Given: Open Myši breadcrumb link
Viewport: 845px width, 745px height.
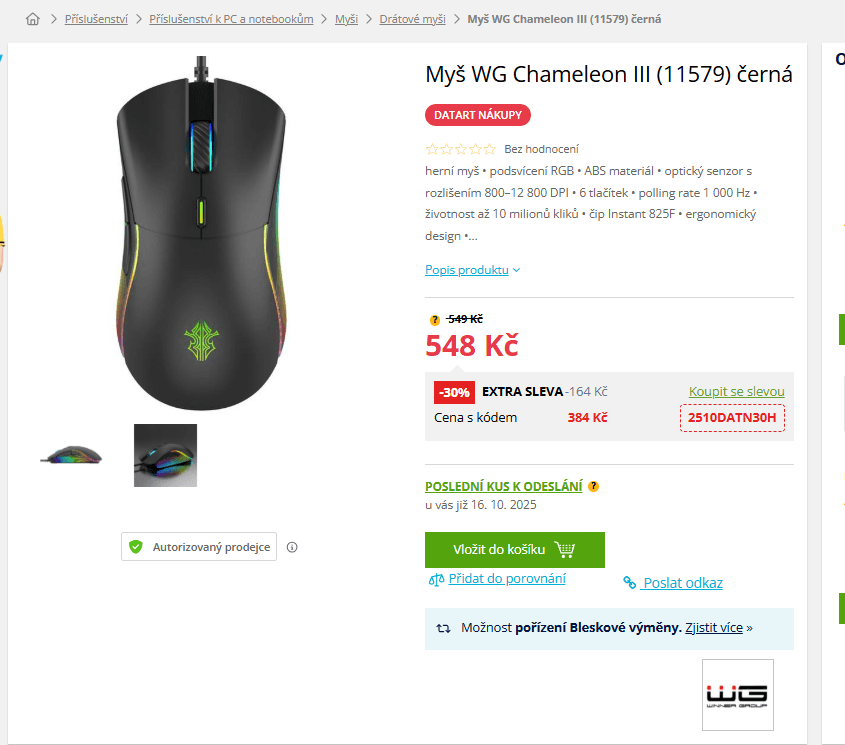Looking at the screenshot, I should 346,19.
